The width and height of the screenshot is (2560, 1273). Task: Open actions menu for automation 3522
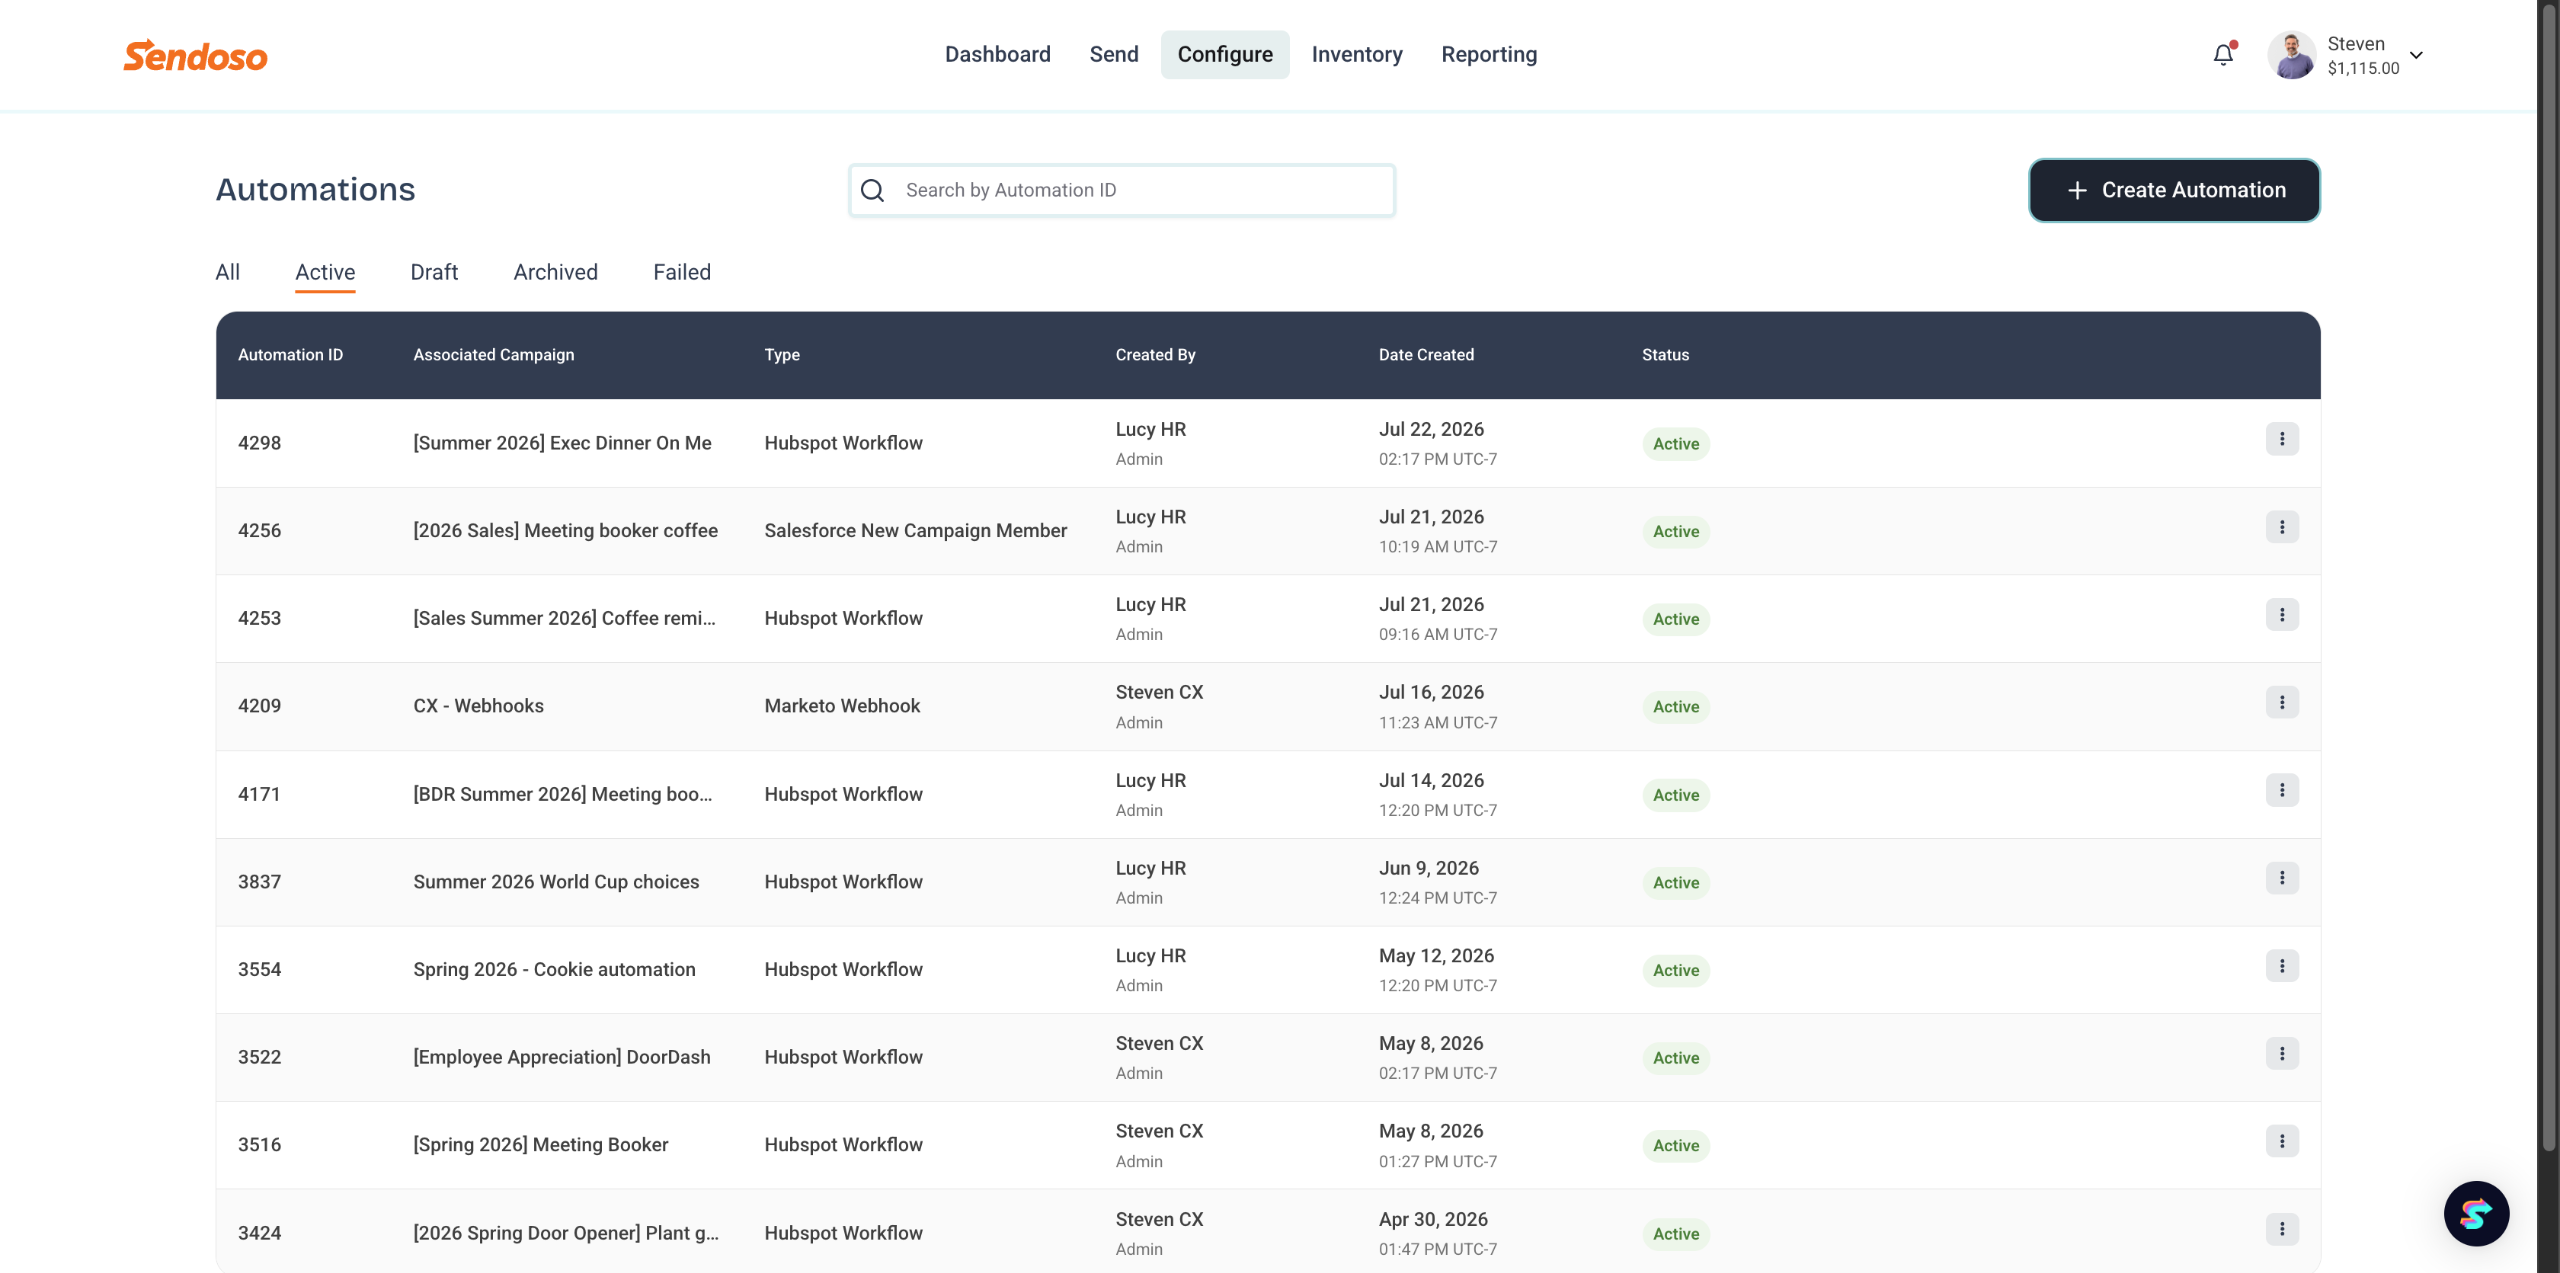[x=2282, y=1054]
